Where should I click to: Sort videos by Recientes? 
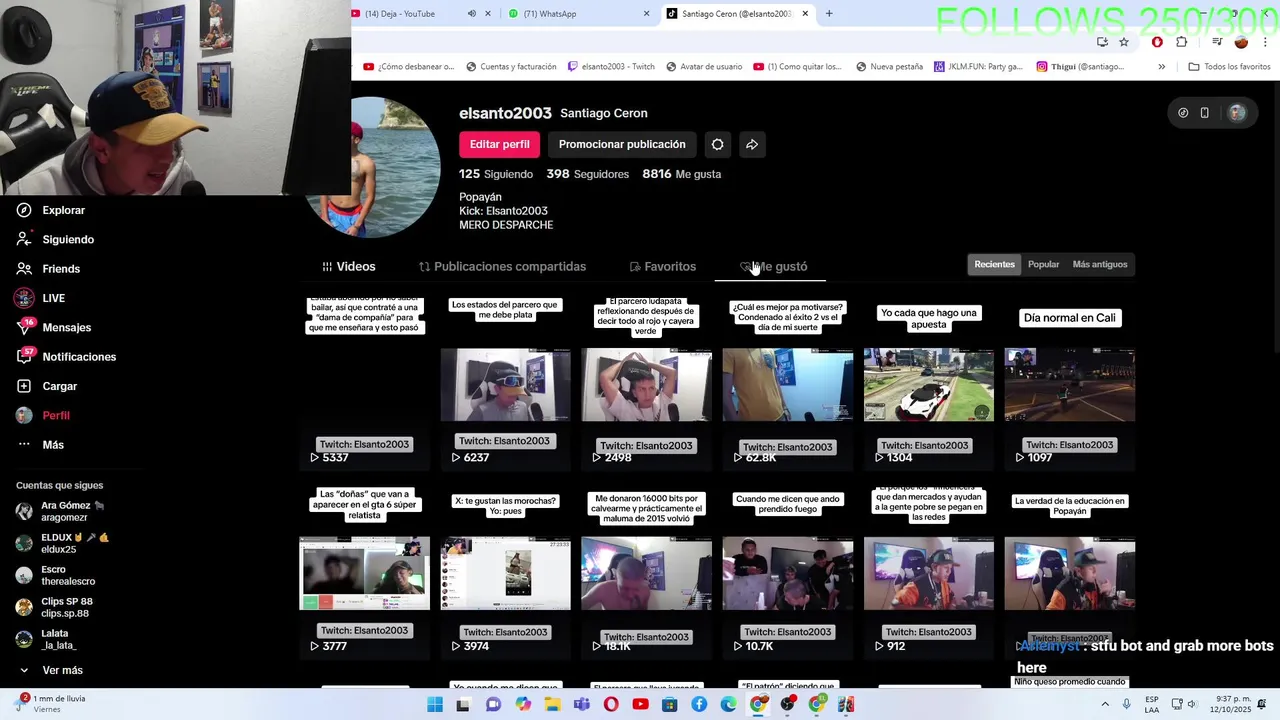tap(994, 265)
